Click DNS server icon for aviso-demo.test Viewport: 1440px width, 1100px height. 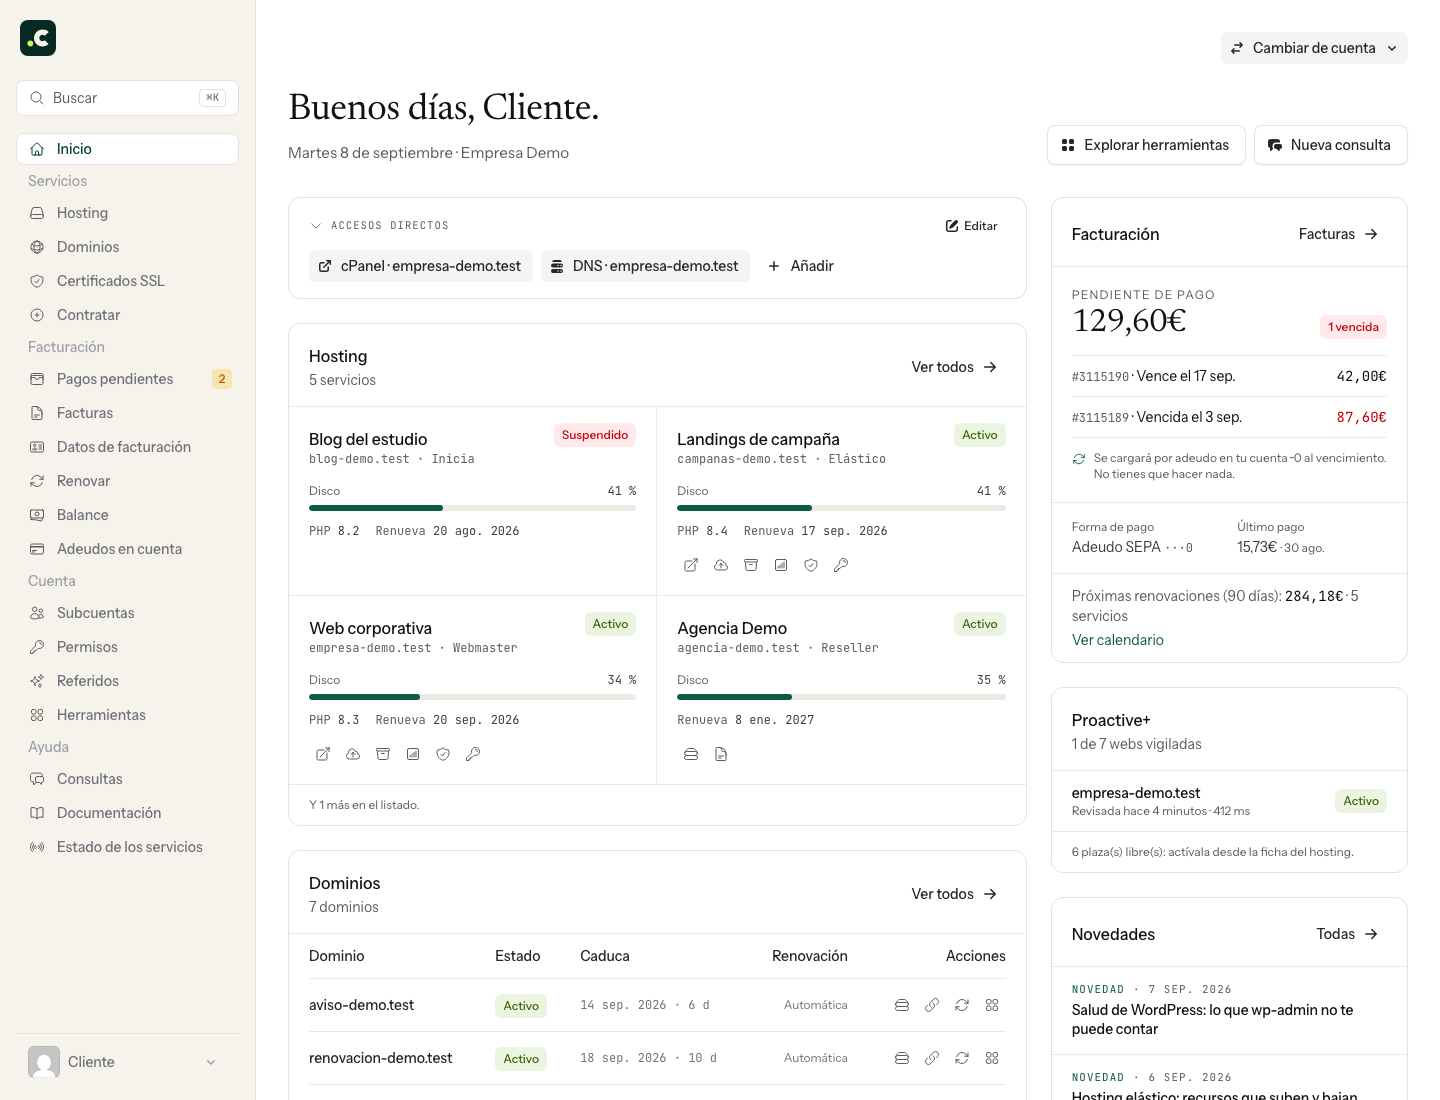[902, 1005]
